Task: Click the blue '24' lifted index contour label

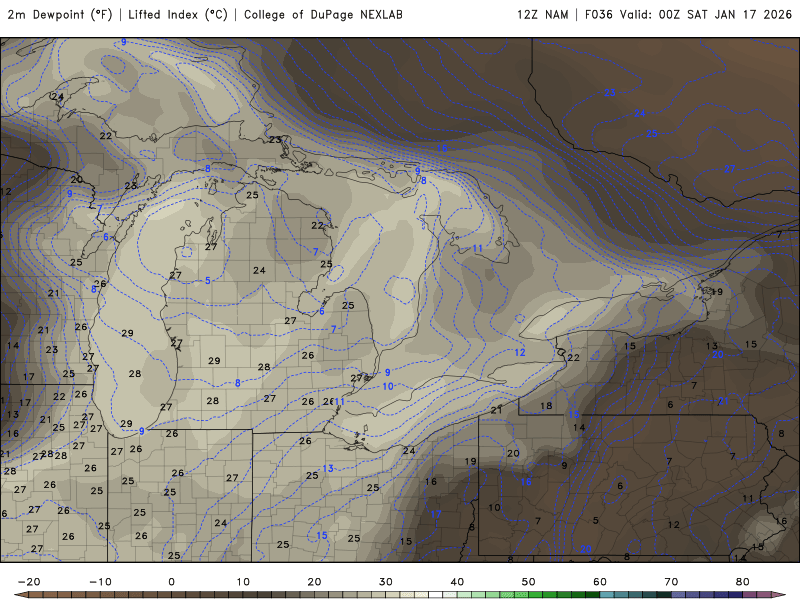Action: [640, 113]
